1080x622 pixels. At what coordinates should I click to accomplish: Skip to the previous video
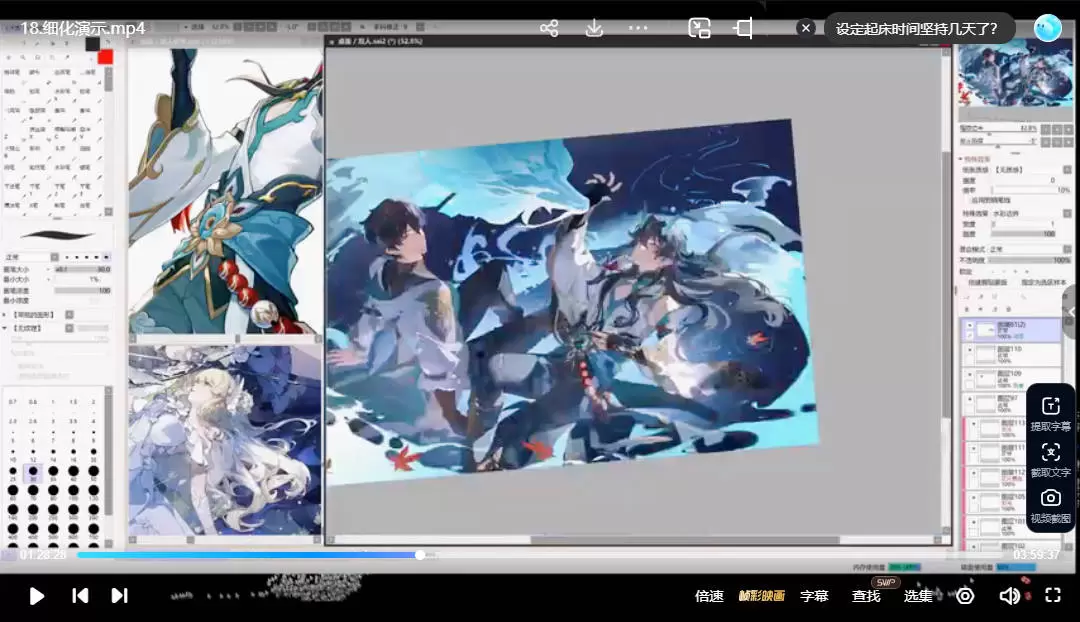[x=80, y=596]
